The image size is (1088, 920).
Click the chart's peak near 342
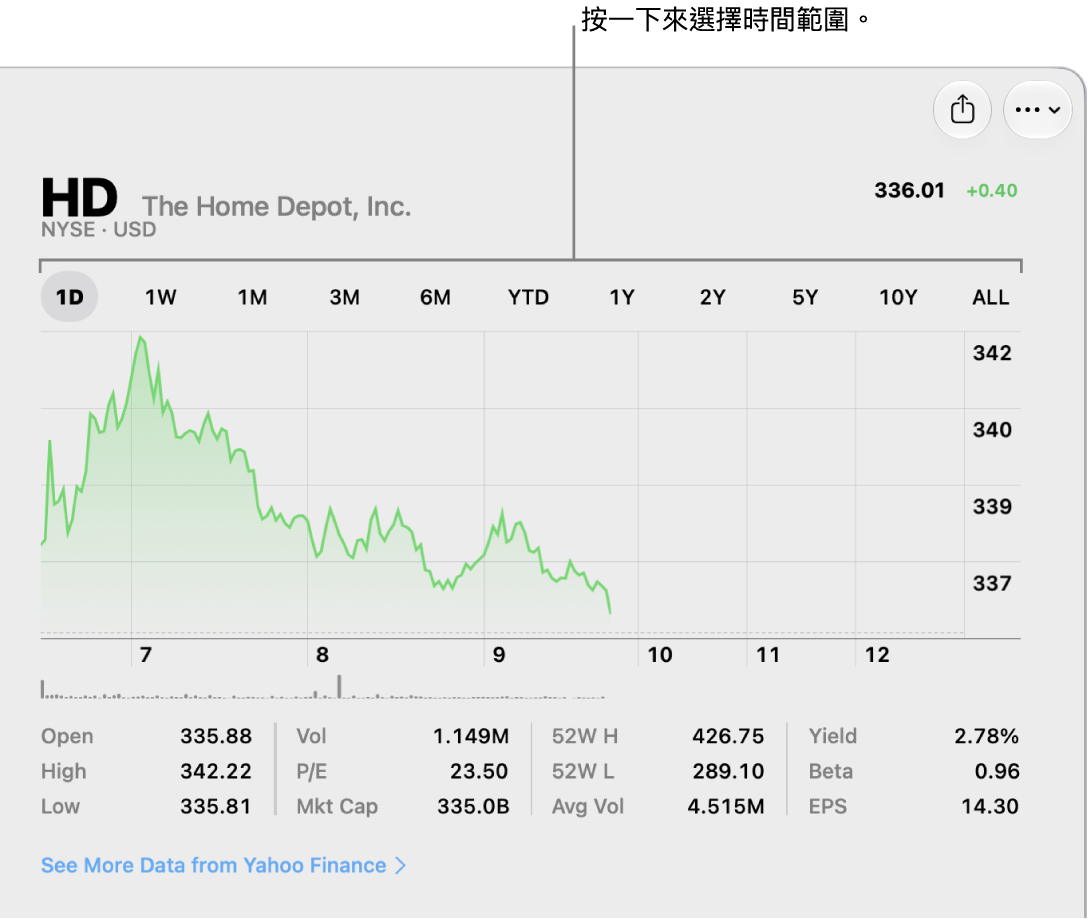[x=142, y=339]
